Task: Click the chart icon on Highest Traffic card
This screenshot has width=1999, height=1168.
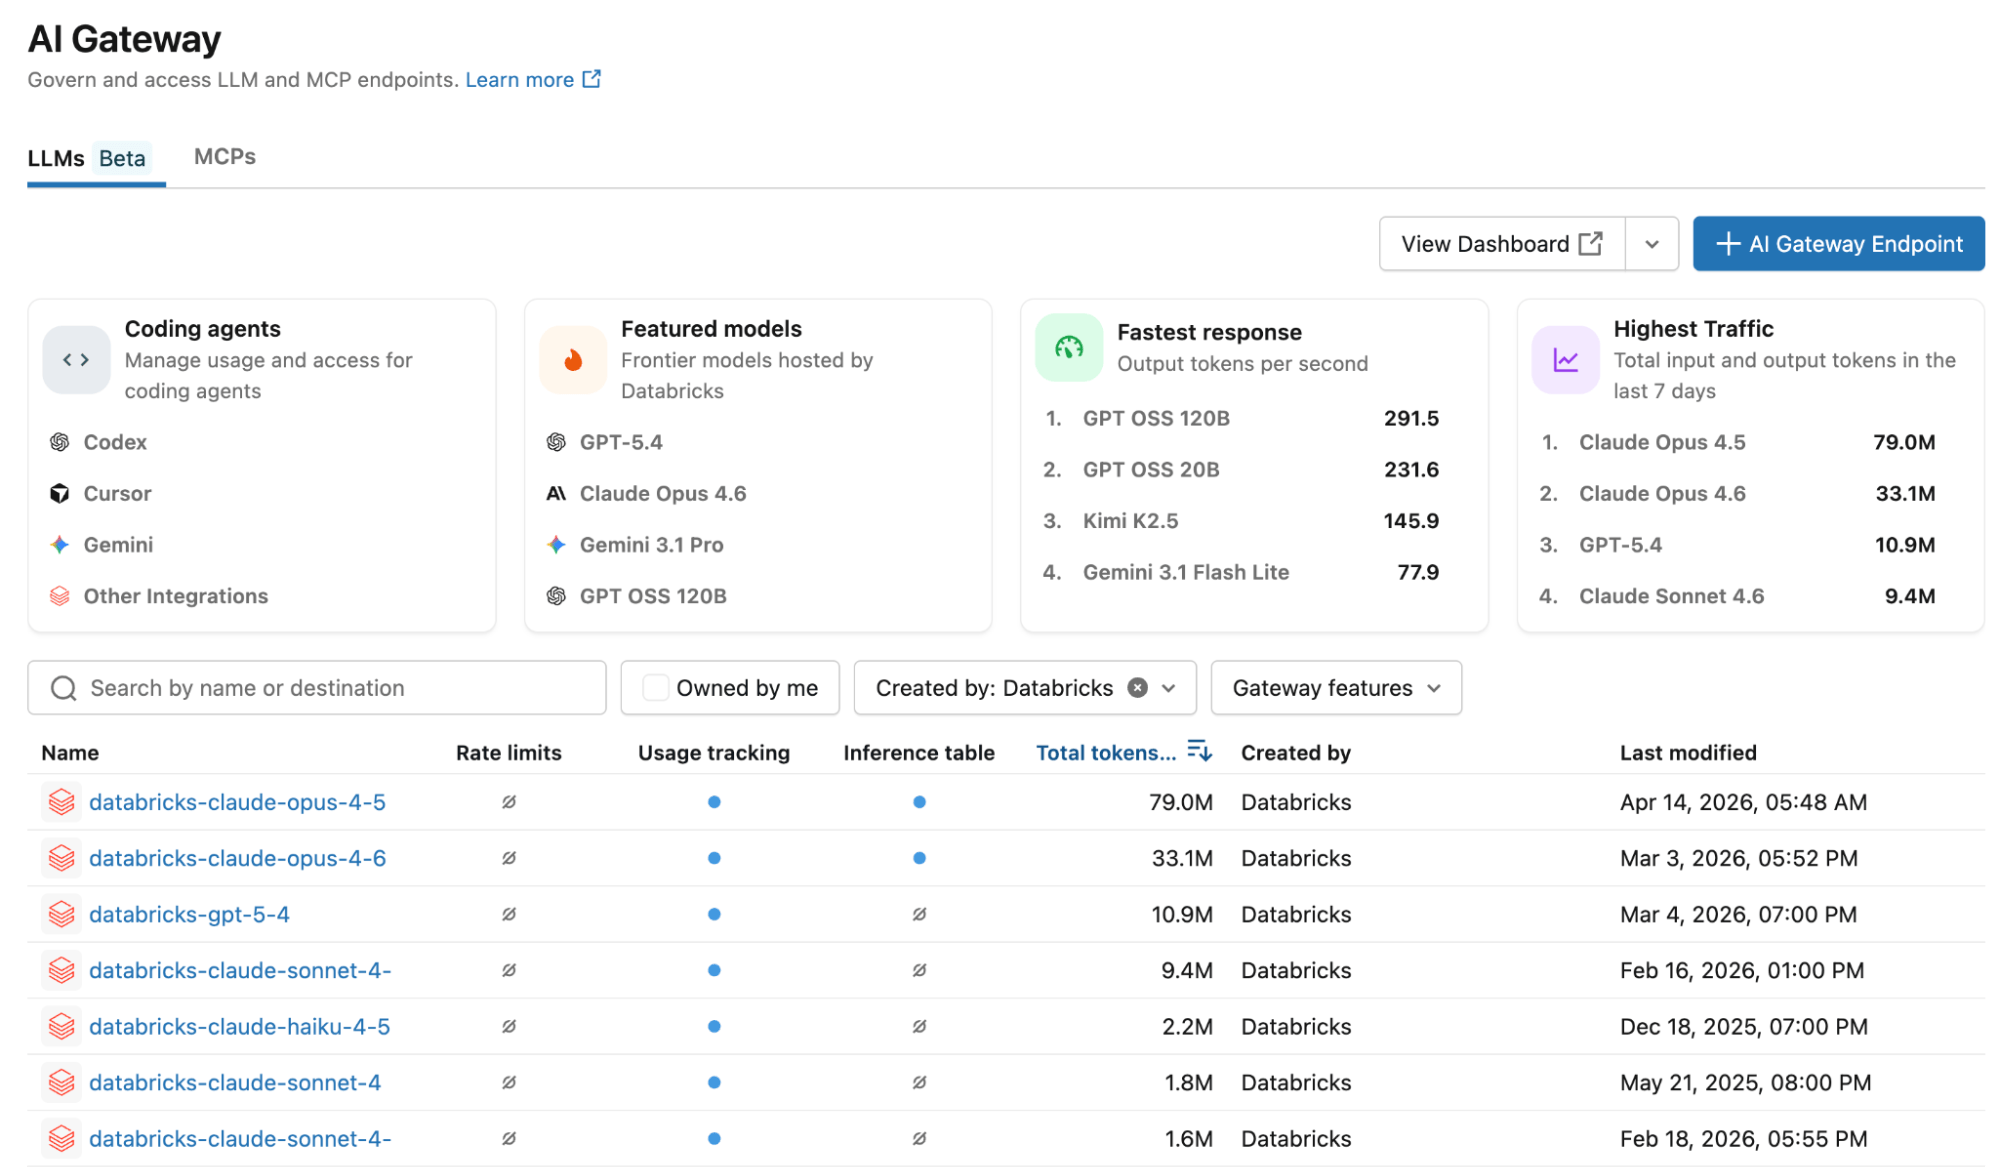Action: click(1564, 360)
